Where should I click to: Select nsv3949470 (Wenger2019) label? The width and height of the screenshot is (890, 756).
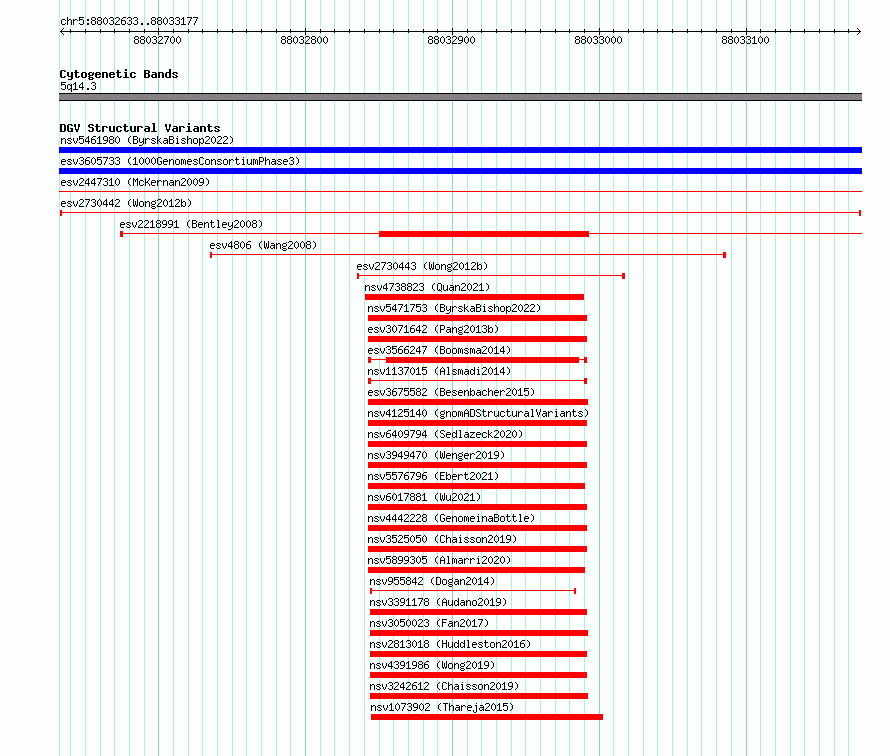[436, 455]
